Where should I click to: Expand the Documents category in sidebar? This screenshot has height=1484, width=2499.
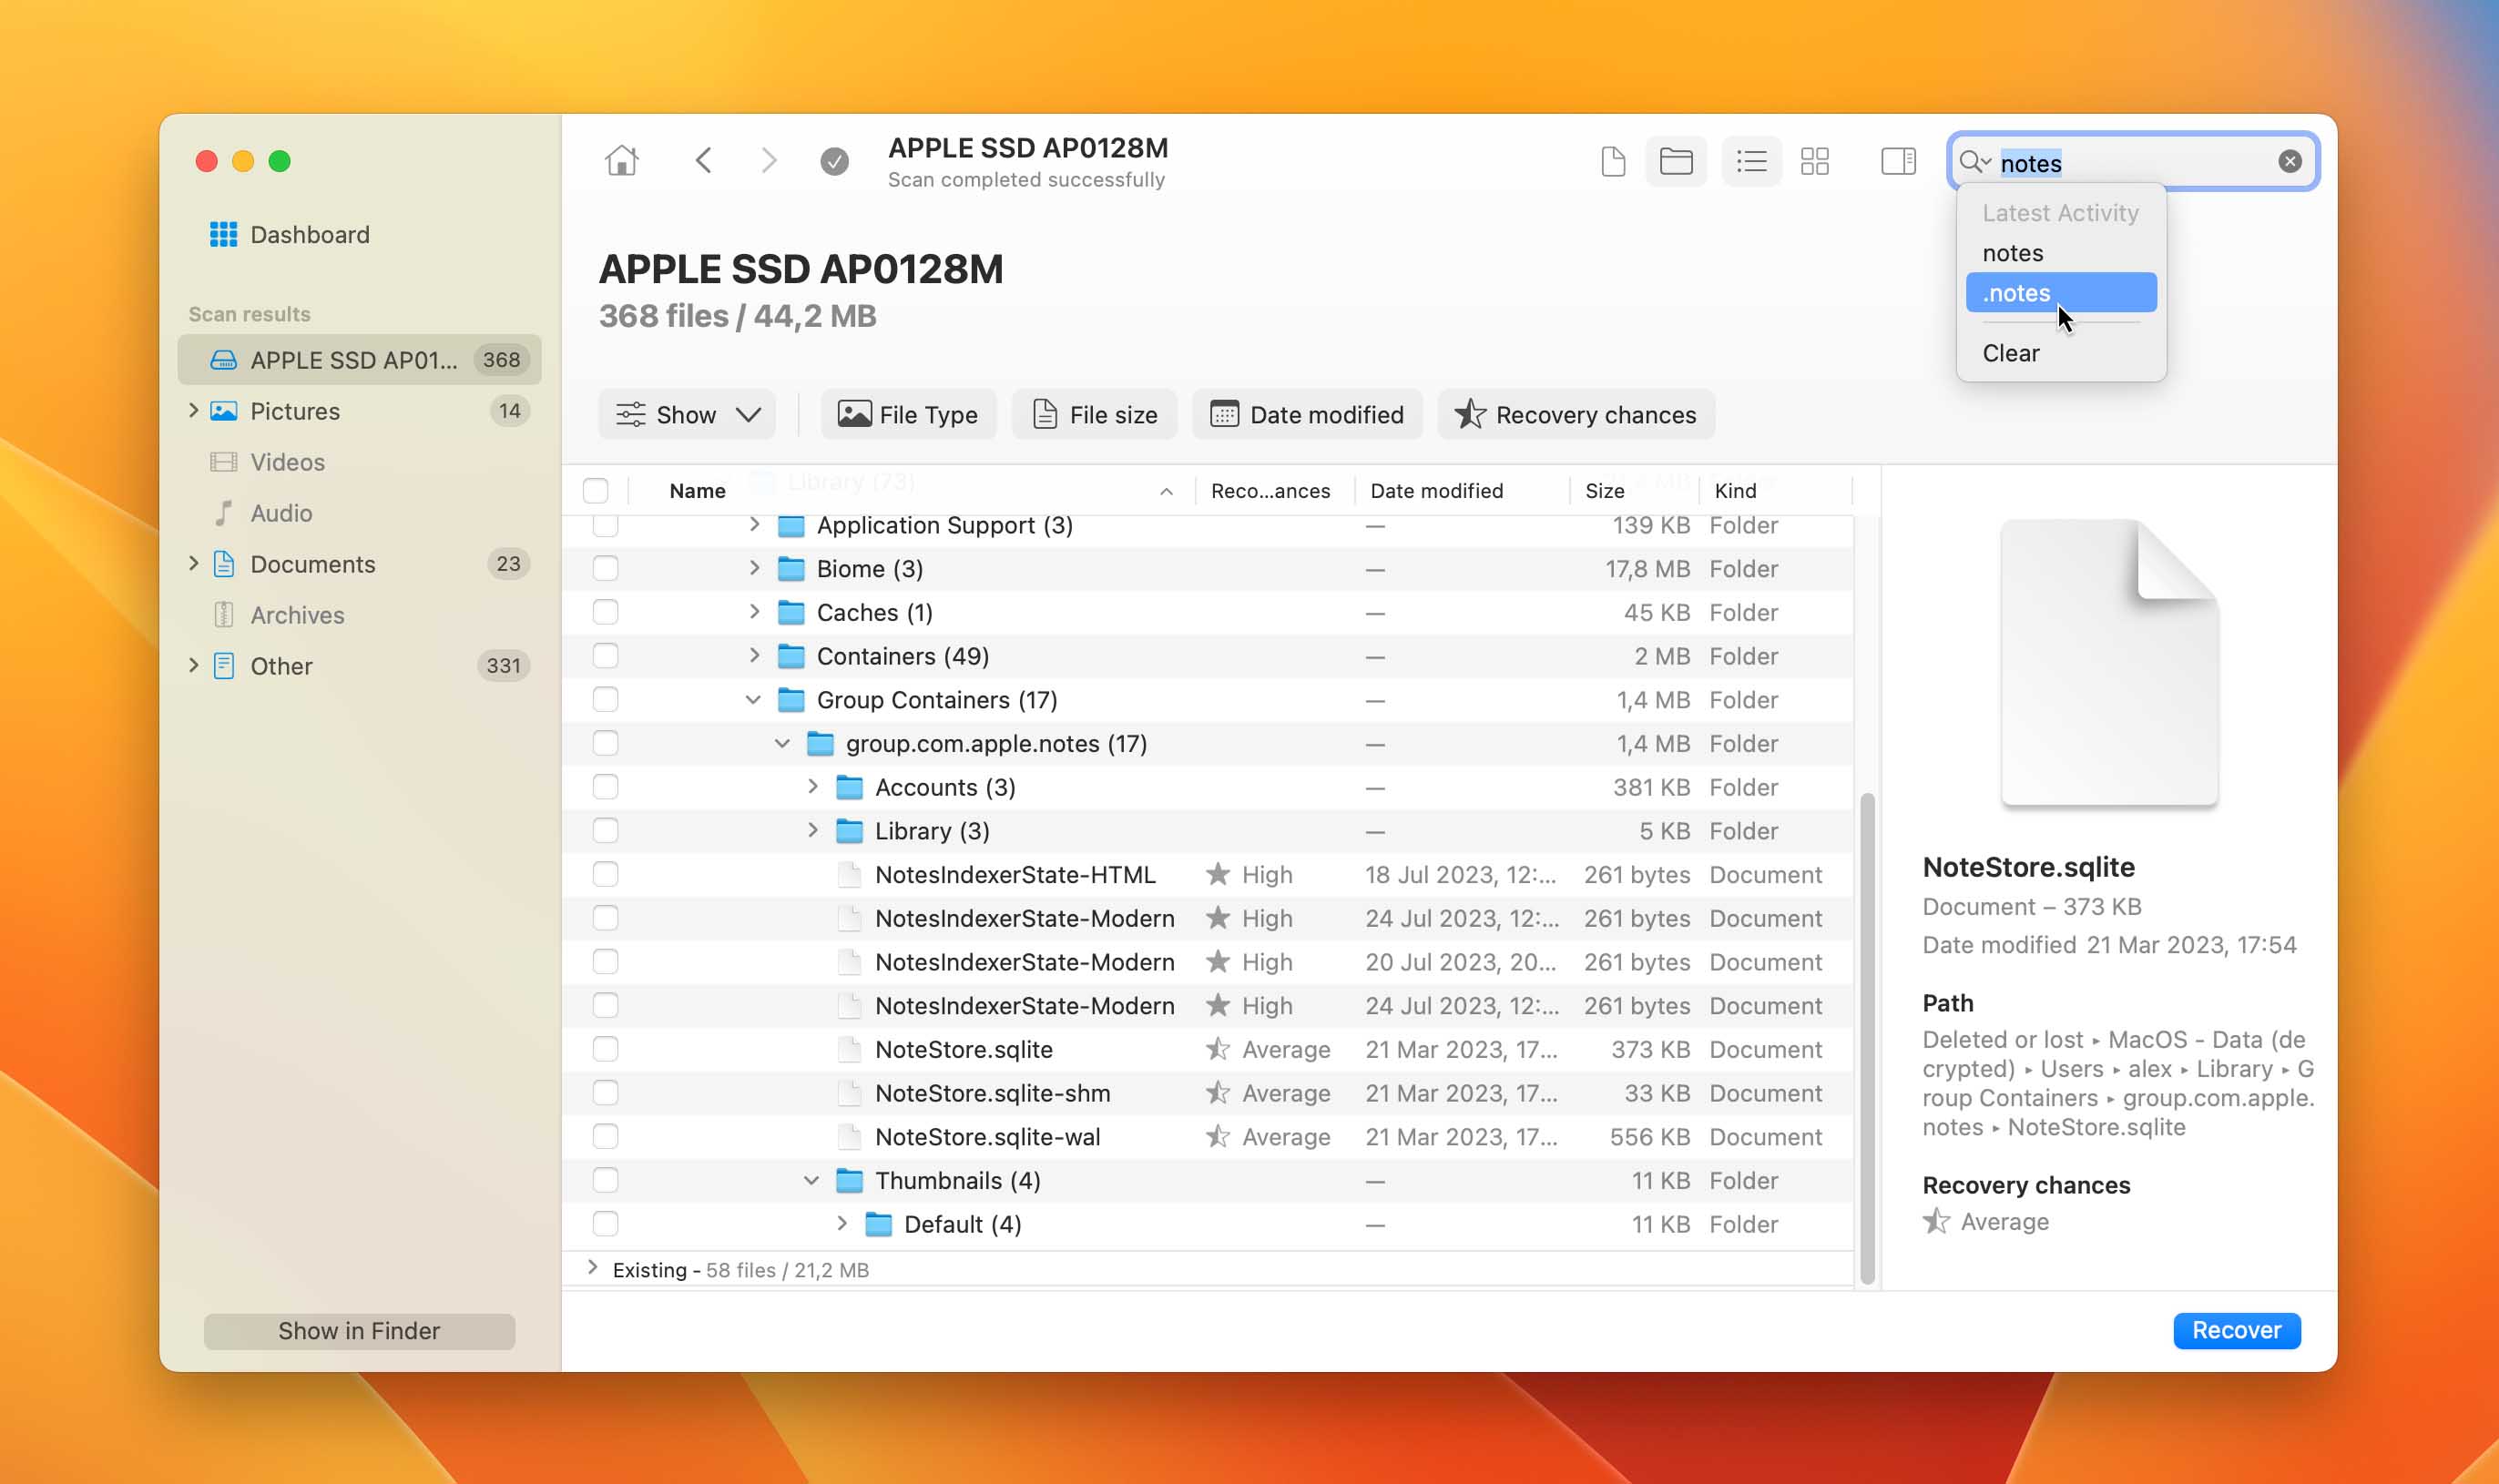tap(194, 562)
